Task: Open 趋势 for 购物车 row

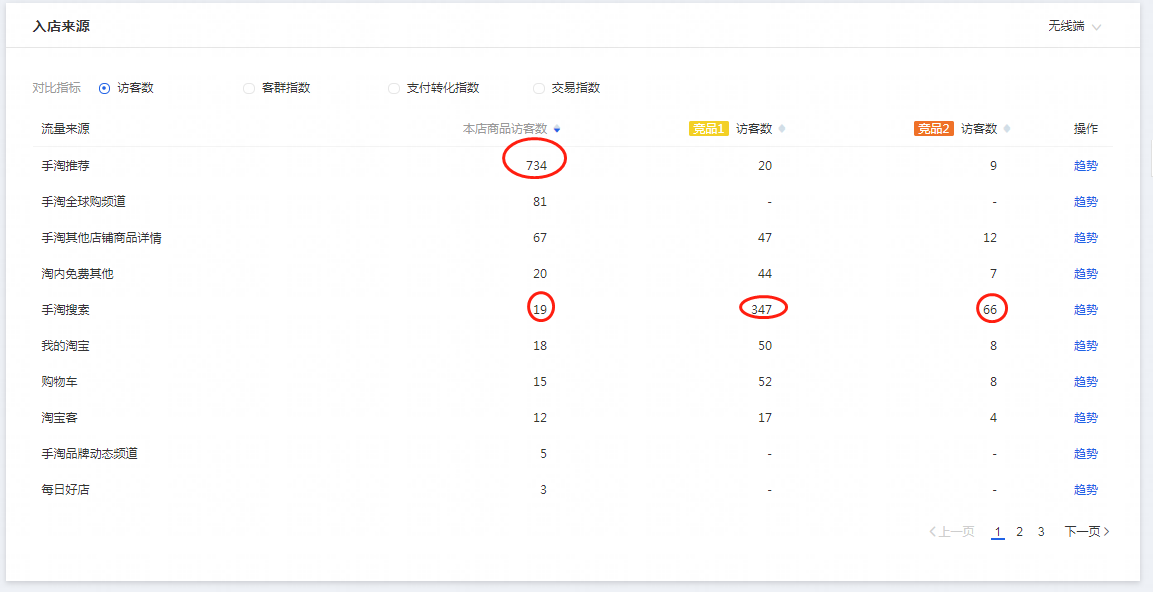Action: tap(1085, 382)
